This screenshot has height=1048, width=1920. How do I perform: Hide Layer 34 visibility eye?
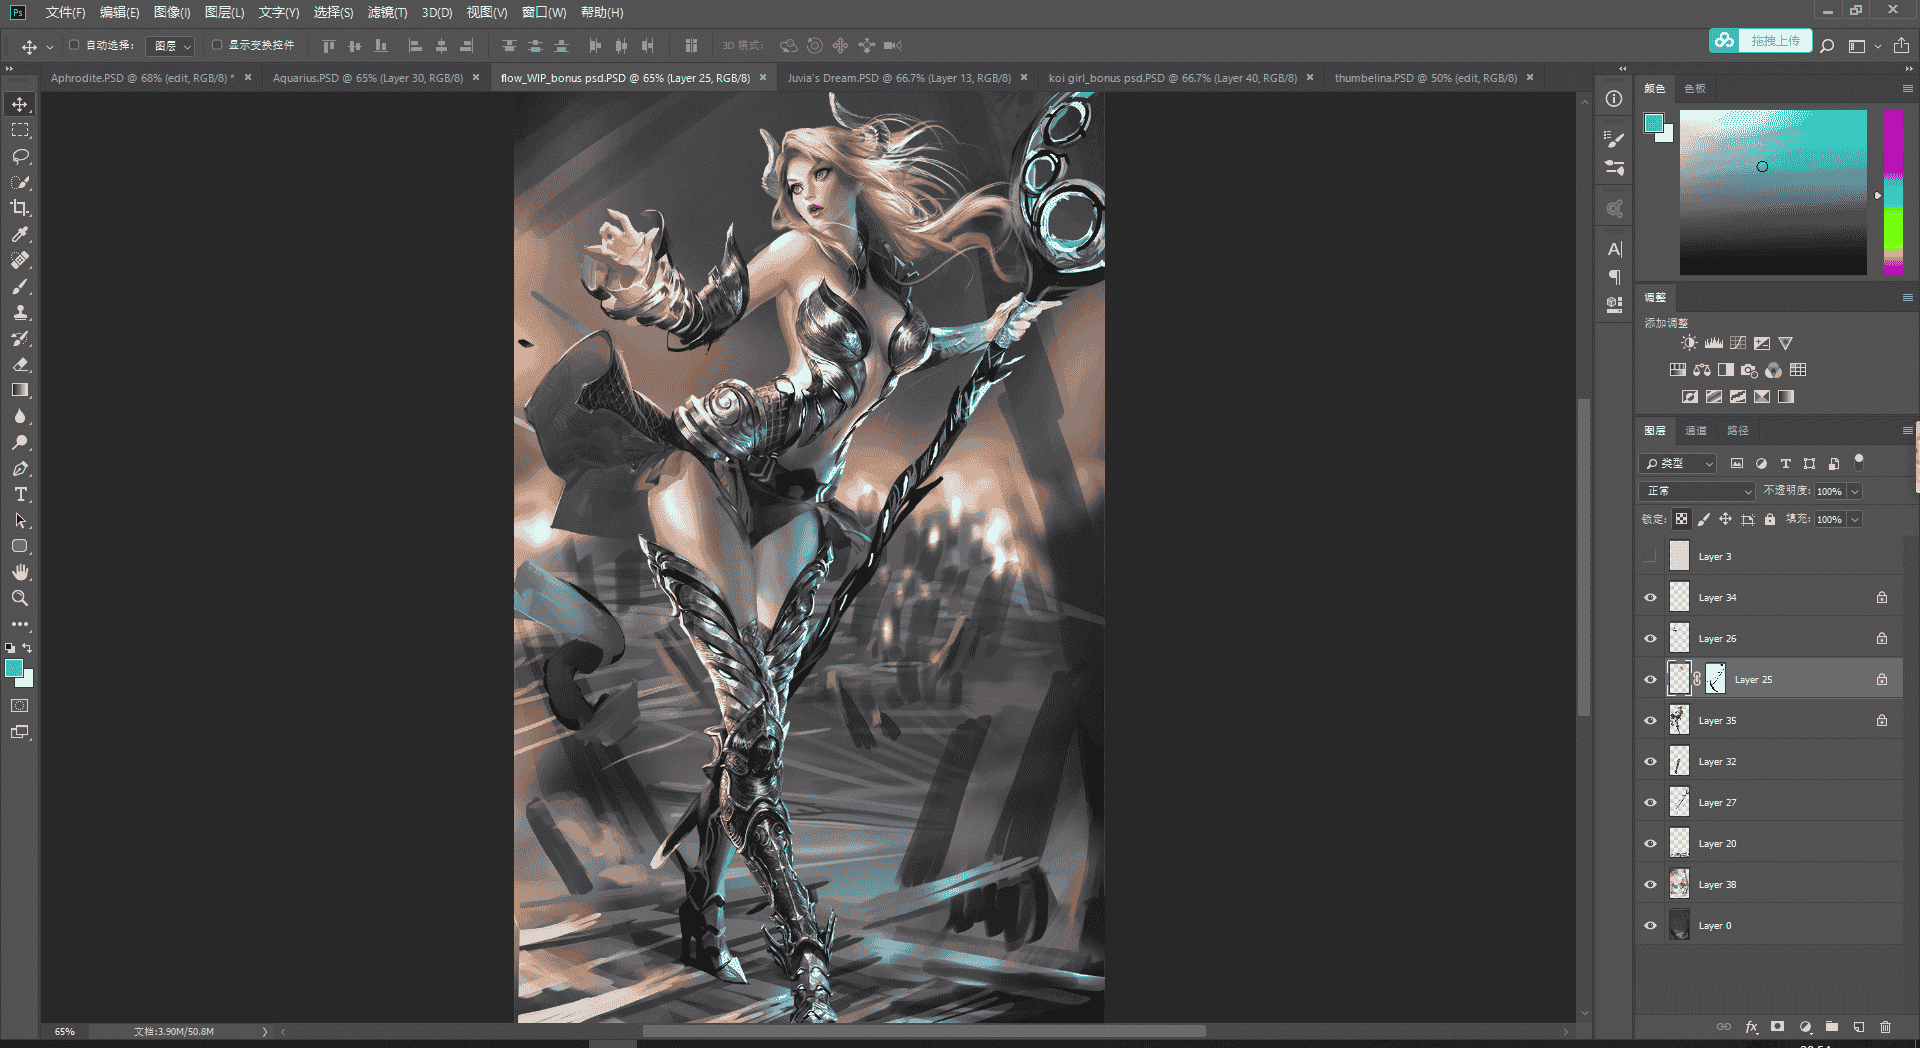[x=1650, y=598]
